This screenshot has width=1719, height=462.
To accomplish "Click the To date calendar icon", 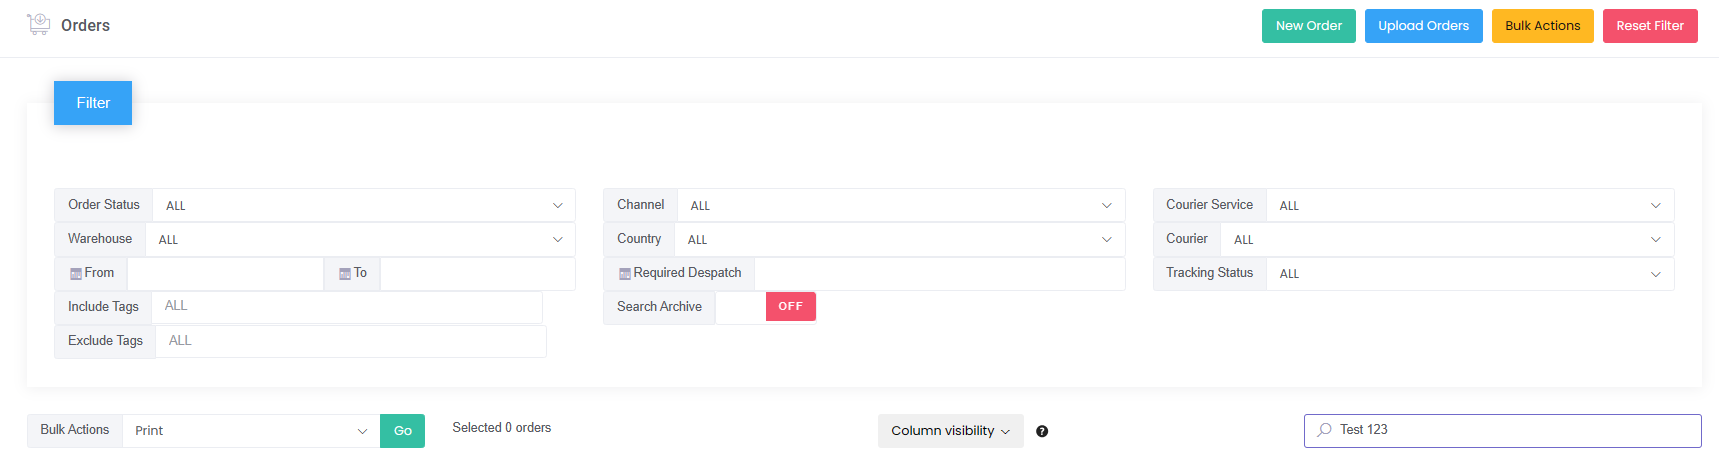I will 345,274.
